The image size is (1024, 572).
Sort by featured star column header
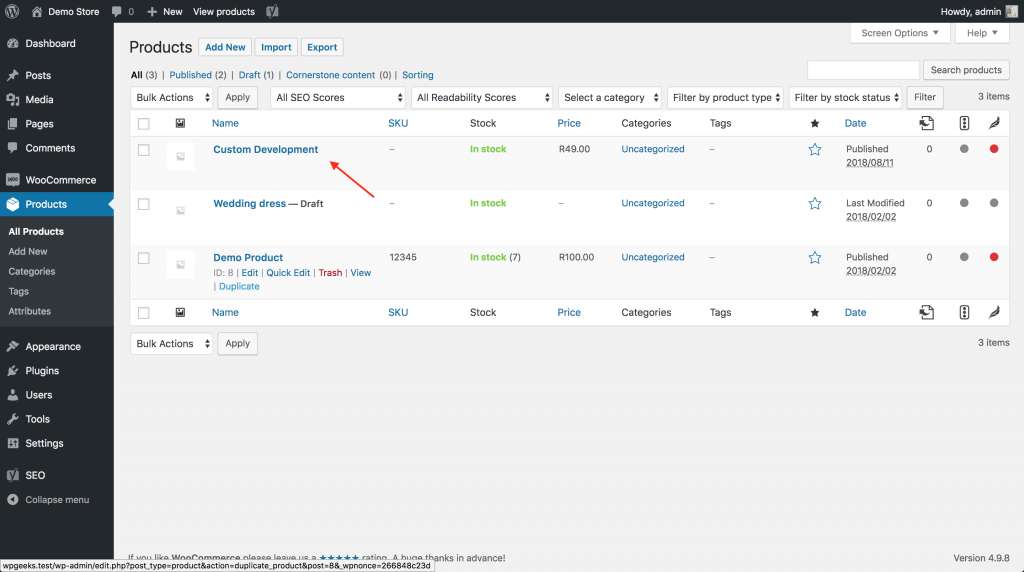[x=814, y=123]
